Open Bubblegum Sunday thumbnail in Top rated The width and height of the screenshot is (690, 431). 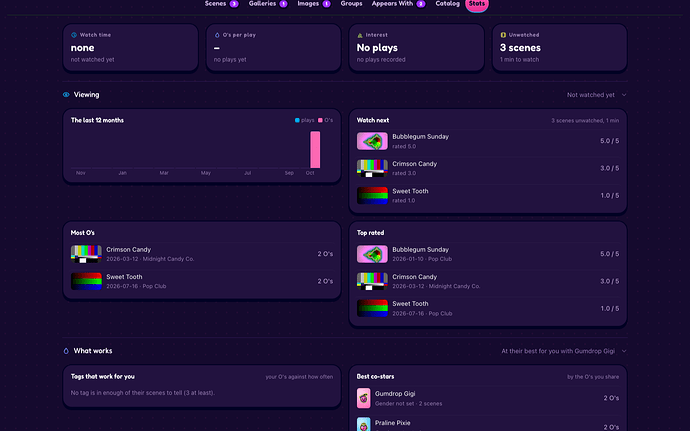[372, 254]
